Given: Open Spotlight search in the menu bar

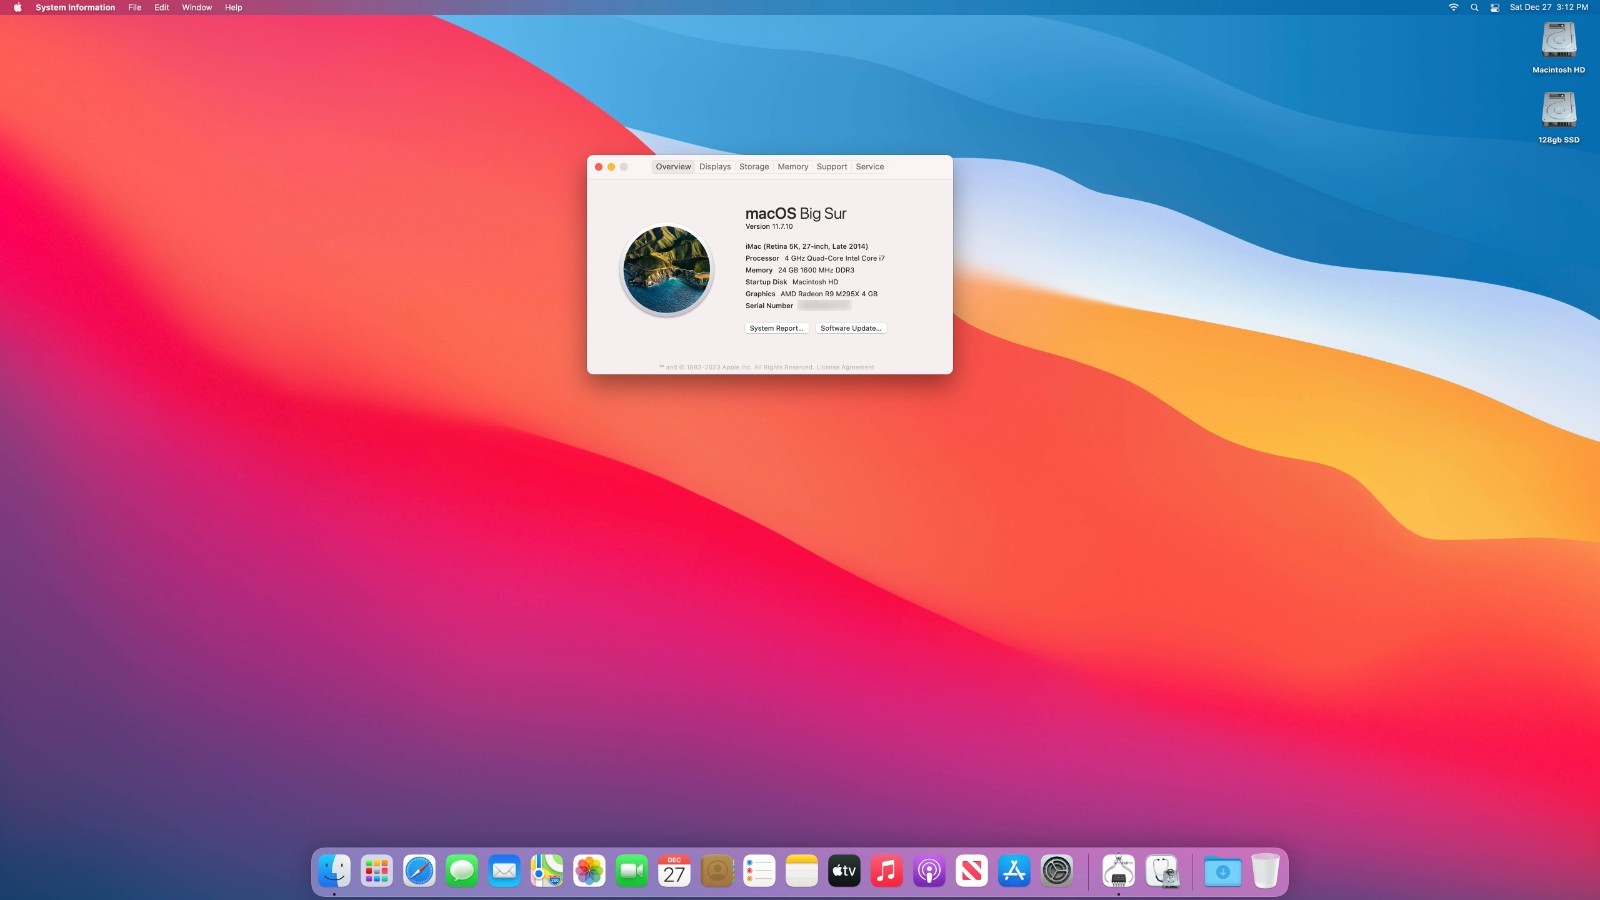Looking at the screenshot, I should [1474, 7].
